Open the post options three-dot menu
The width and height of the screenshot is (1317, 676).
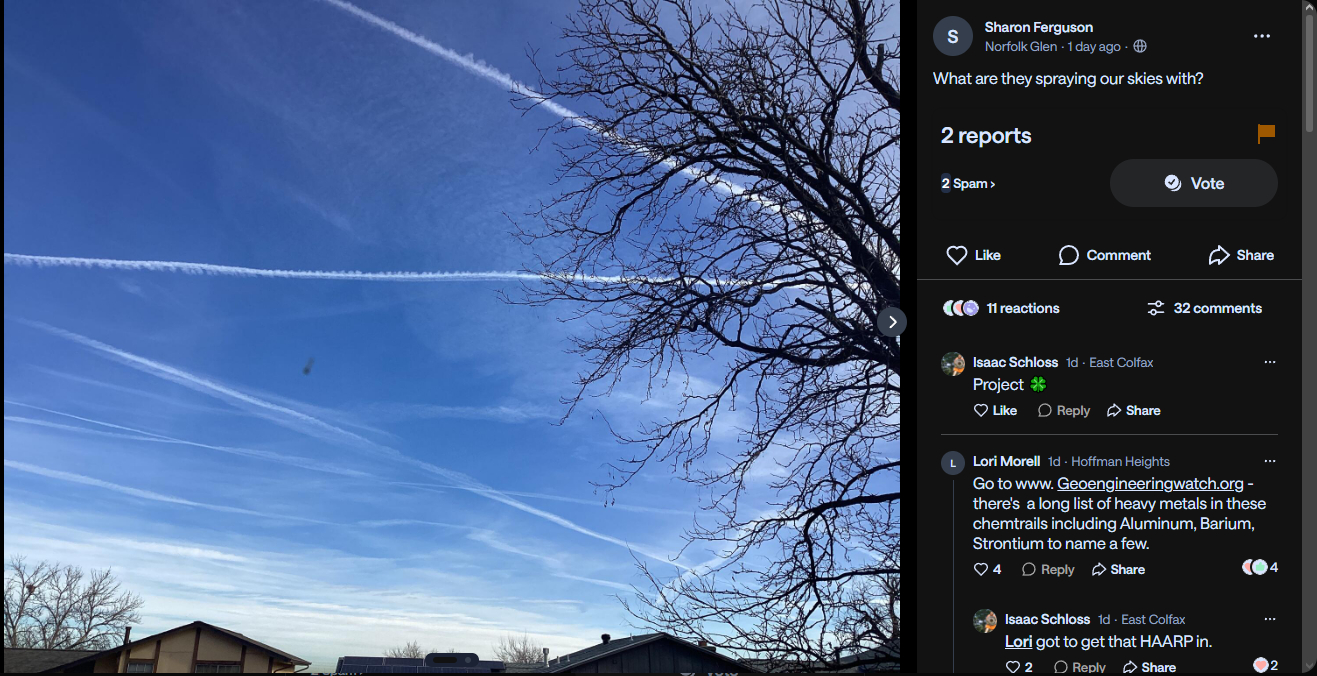tap(1262, 36)
